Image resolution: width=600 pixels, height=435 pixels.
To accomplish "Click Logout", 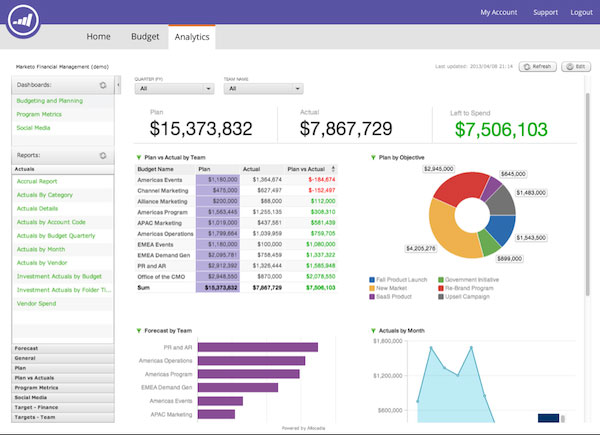I will tap(581, 12).
